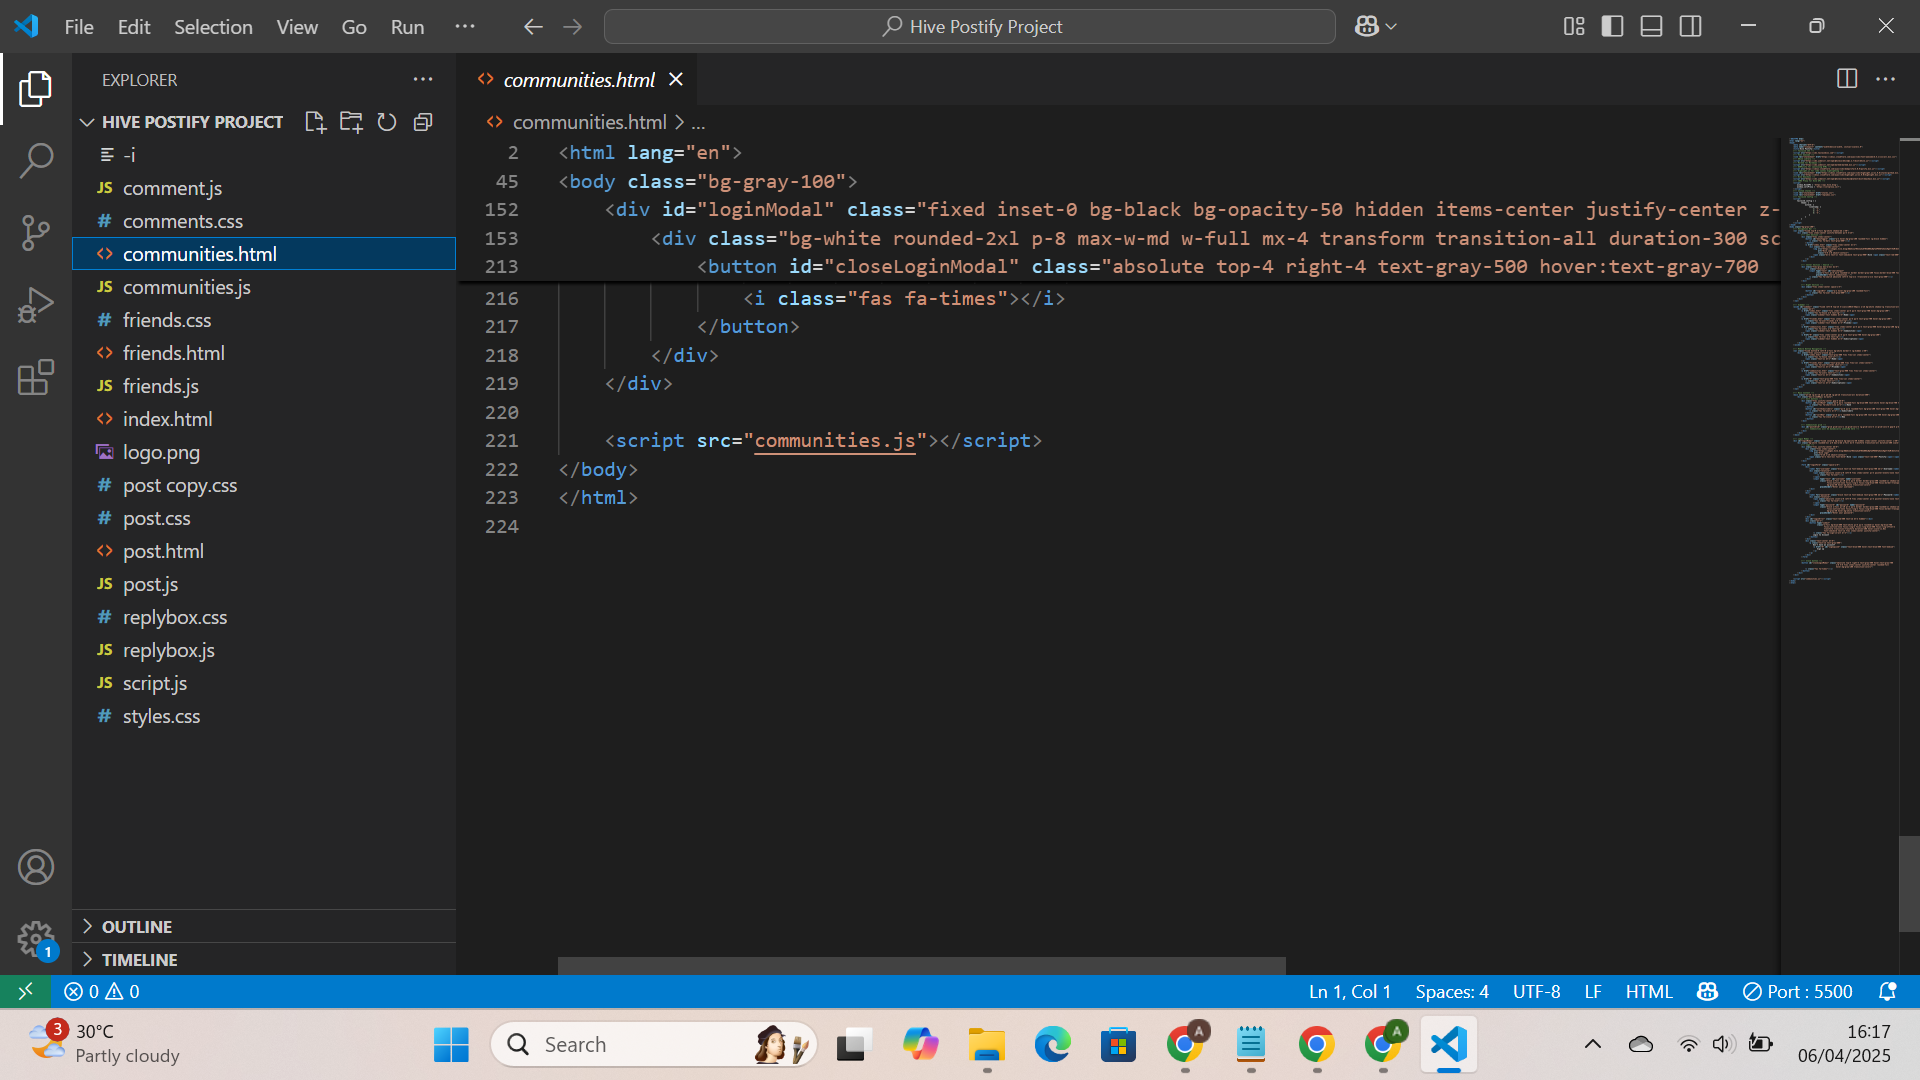This screenshot has height=1080, width=1920.
Task: Change file encoding UTF-8
Action: pyautogui.click(x=1536, y=991)
